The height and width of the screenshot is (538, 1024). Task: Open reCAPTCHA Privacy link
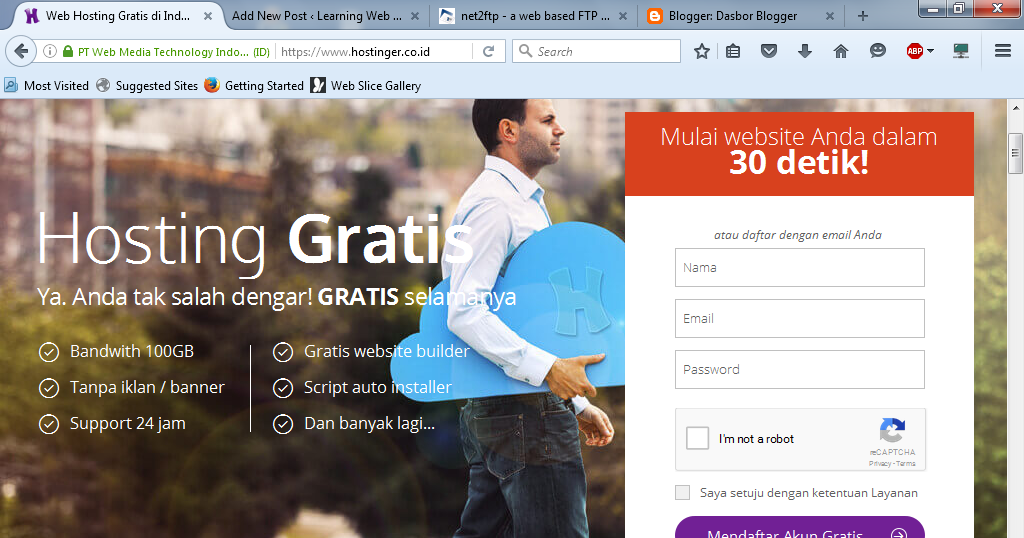tap(880, 463)
